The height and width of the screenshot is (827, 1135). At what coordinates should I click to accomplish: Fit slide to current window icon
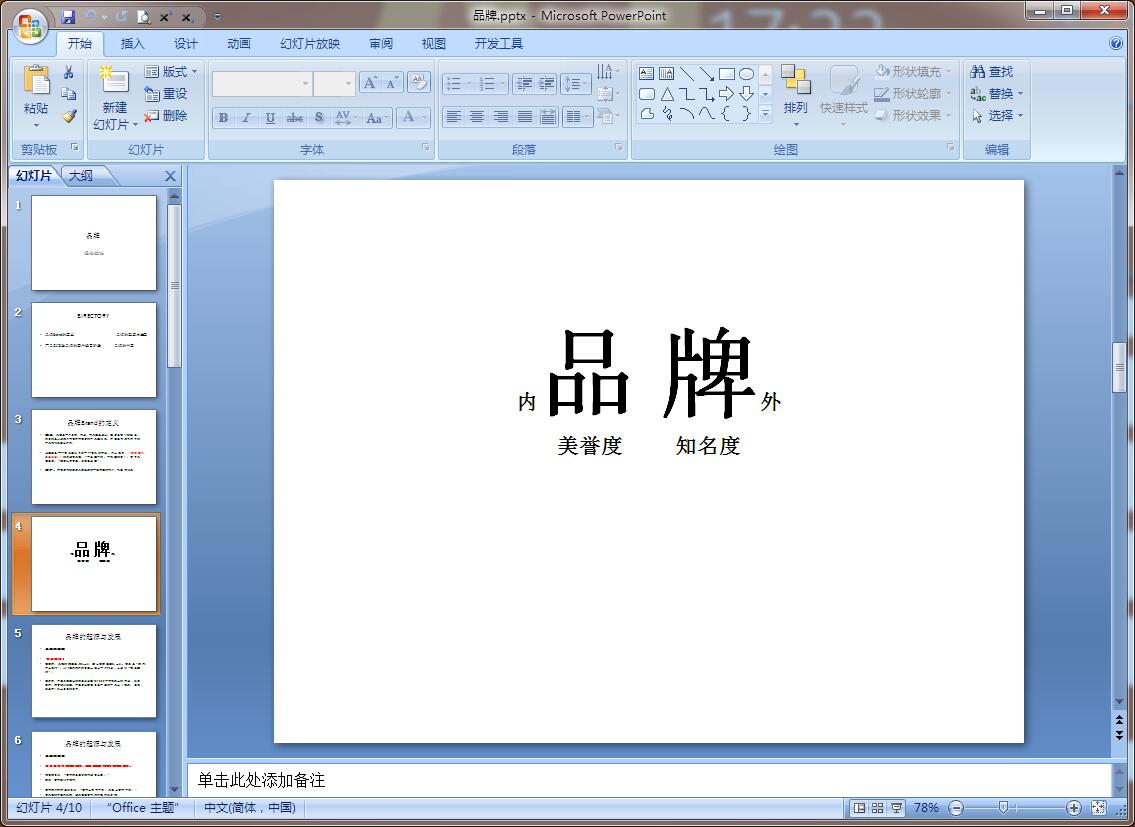1098,808
